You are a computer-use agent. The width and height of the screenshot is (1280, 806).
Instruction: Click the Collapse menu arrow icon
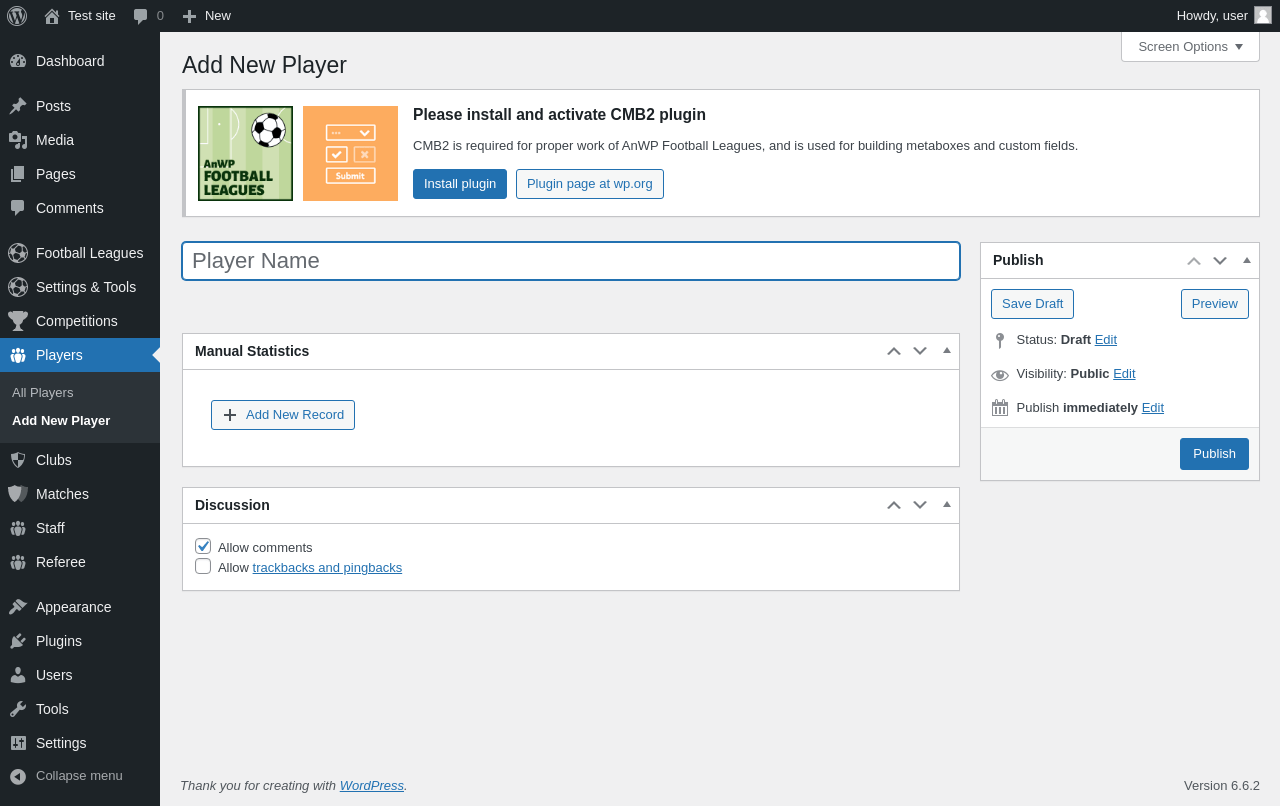coord(18,776)
